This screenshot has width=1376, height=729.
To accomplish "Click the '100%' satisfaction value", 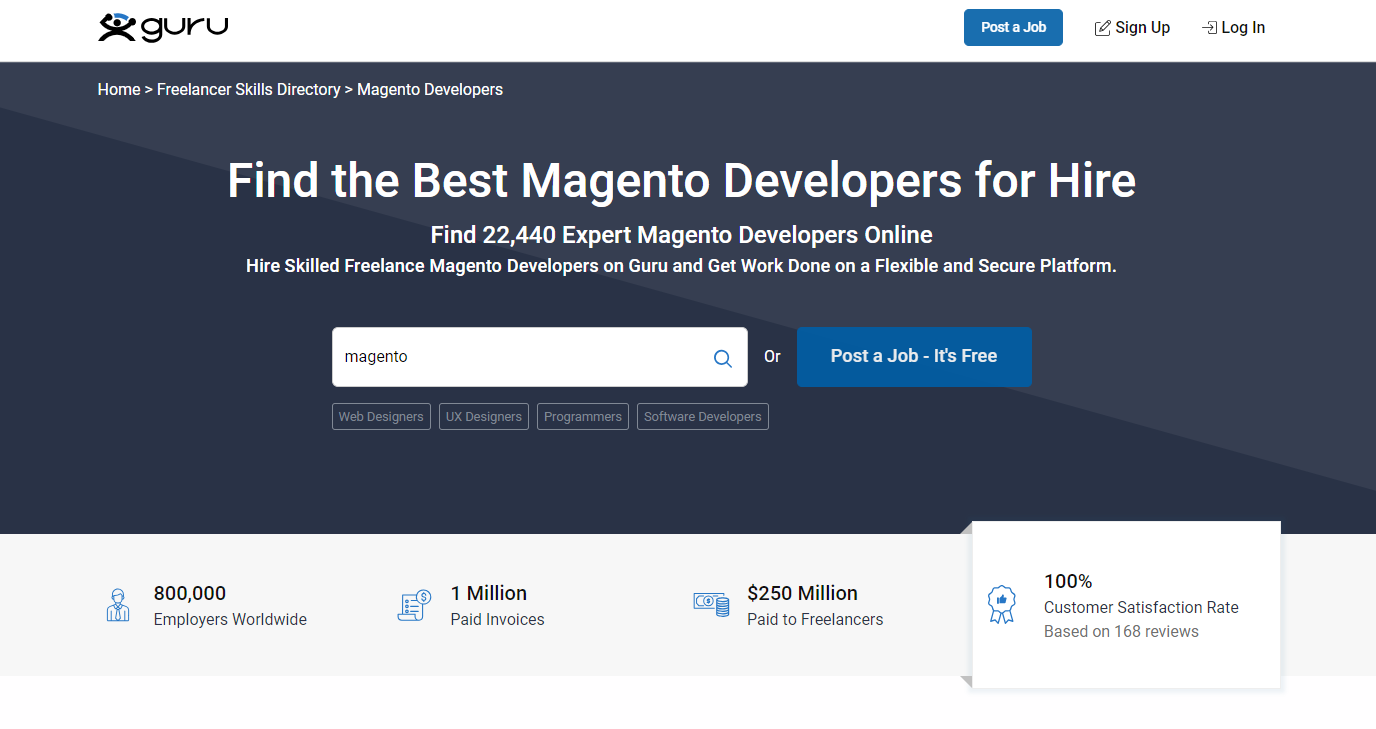I will point(1068,581).
